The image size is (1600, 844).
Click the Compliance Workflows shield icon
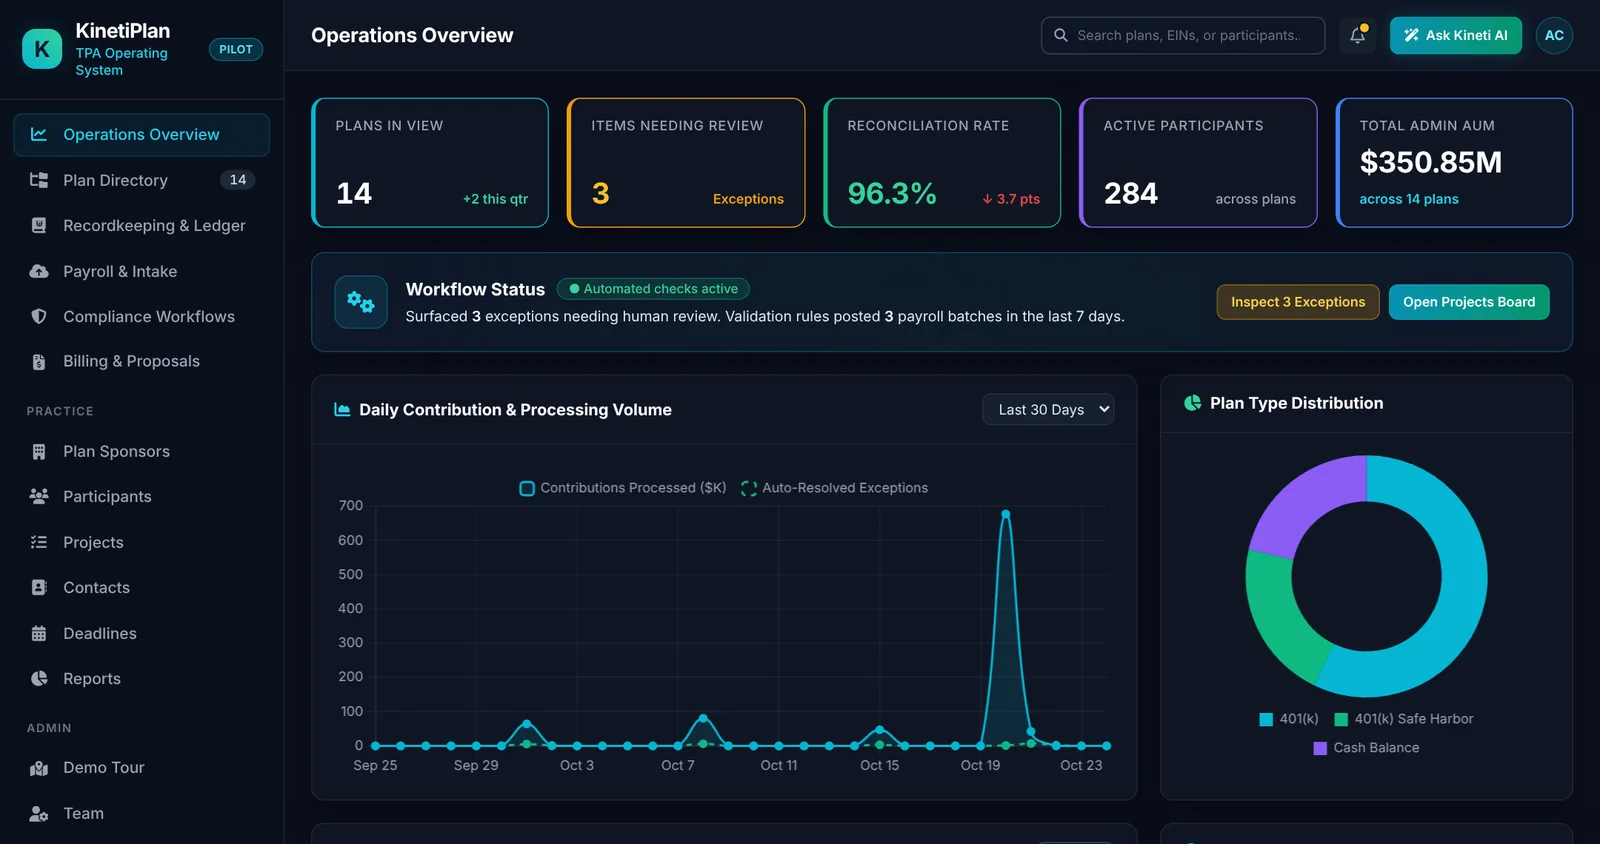pyautogui.click(x=39, y=316)
